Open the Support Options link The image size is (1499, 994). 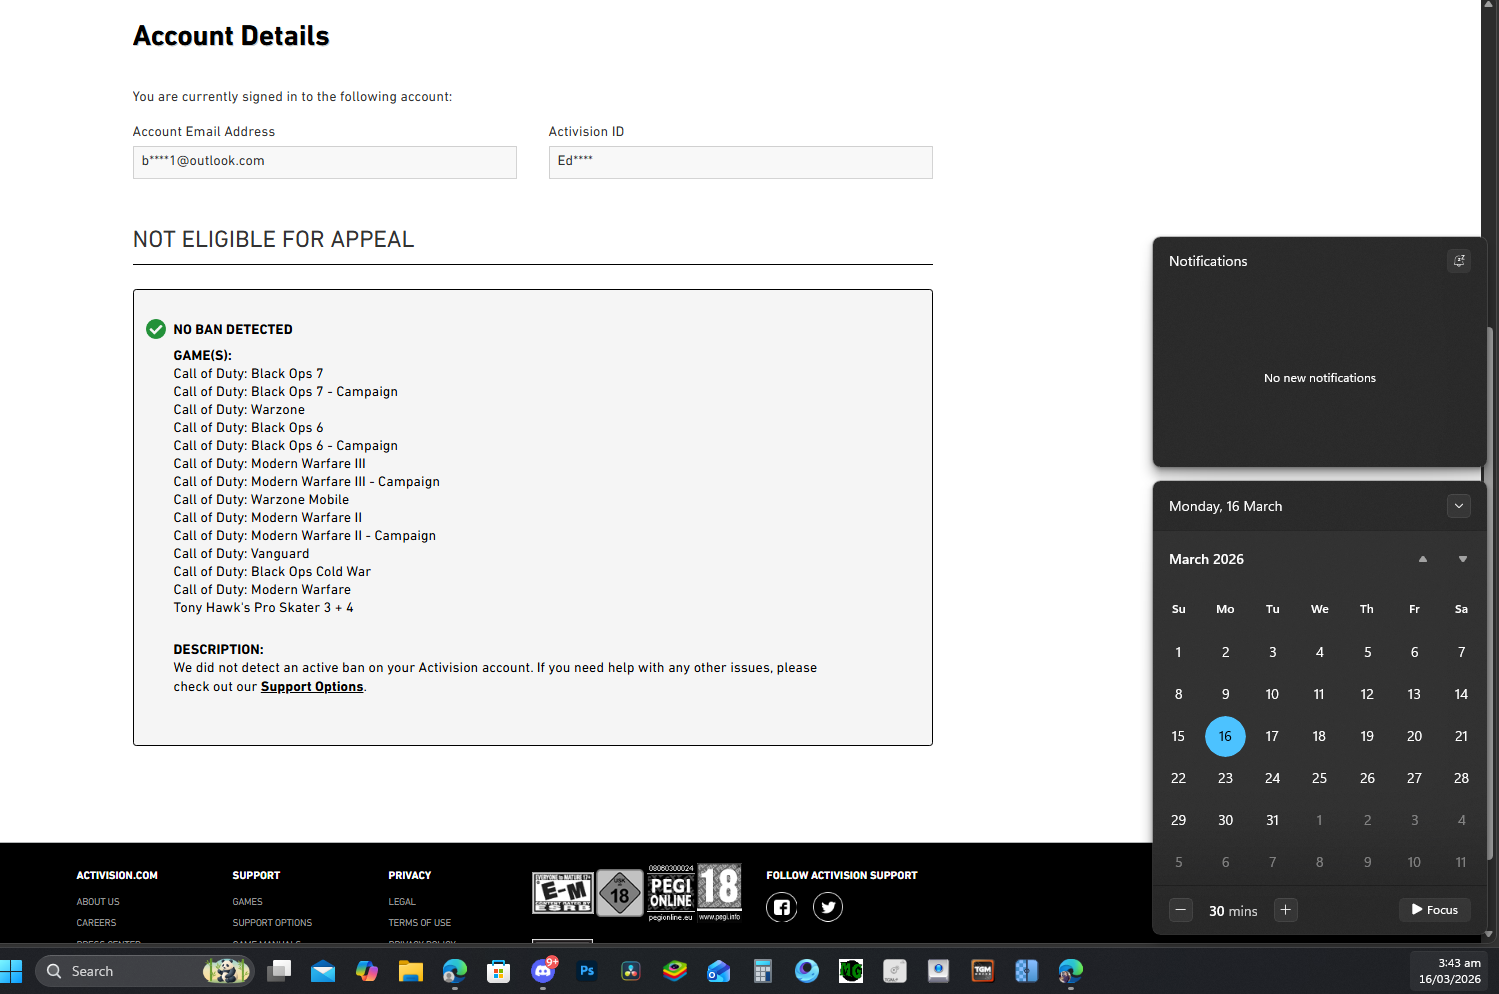click(312, 687)
